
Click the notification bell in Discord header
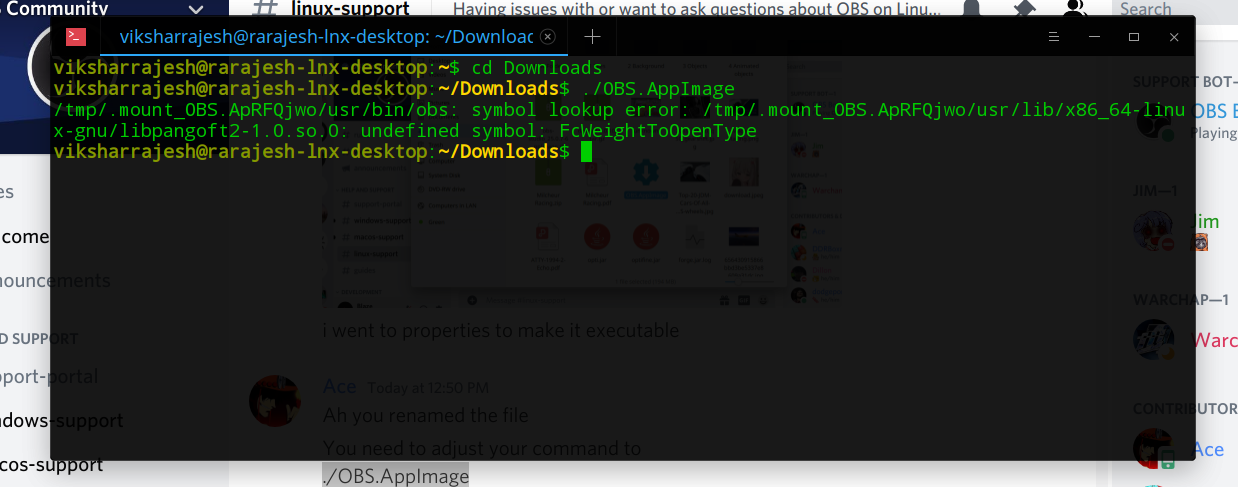(971, 8)
